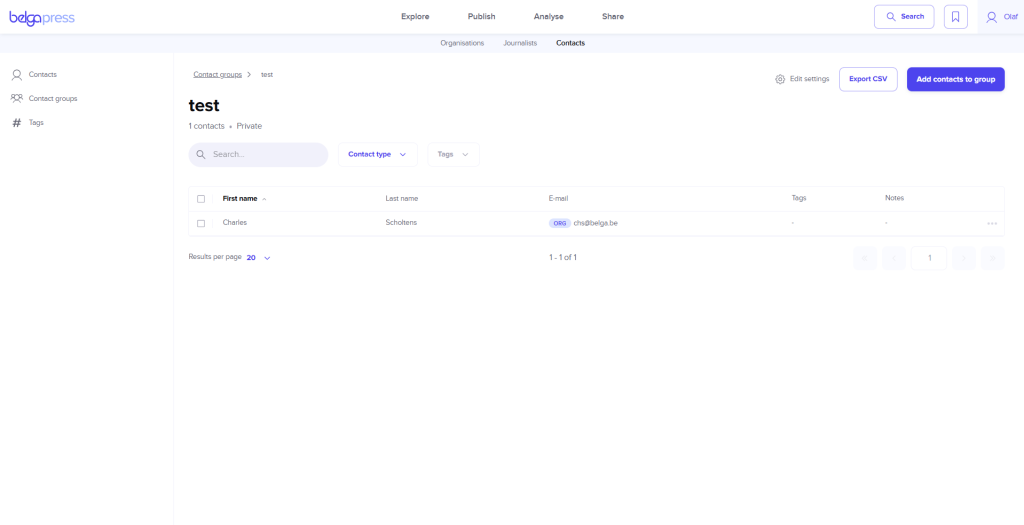Click the Notes column header
Image resolution: width=1024 pixels, height=525 pixels.
click(894, 198)
